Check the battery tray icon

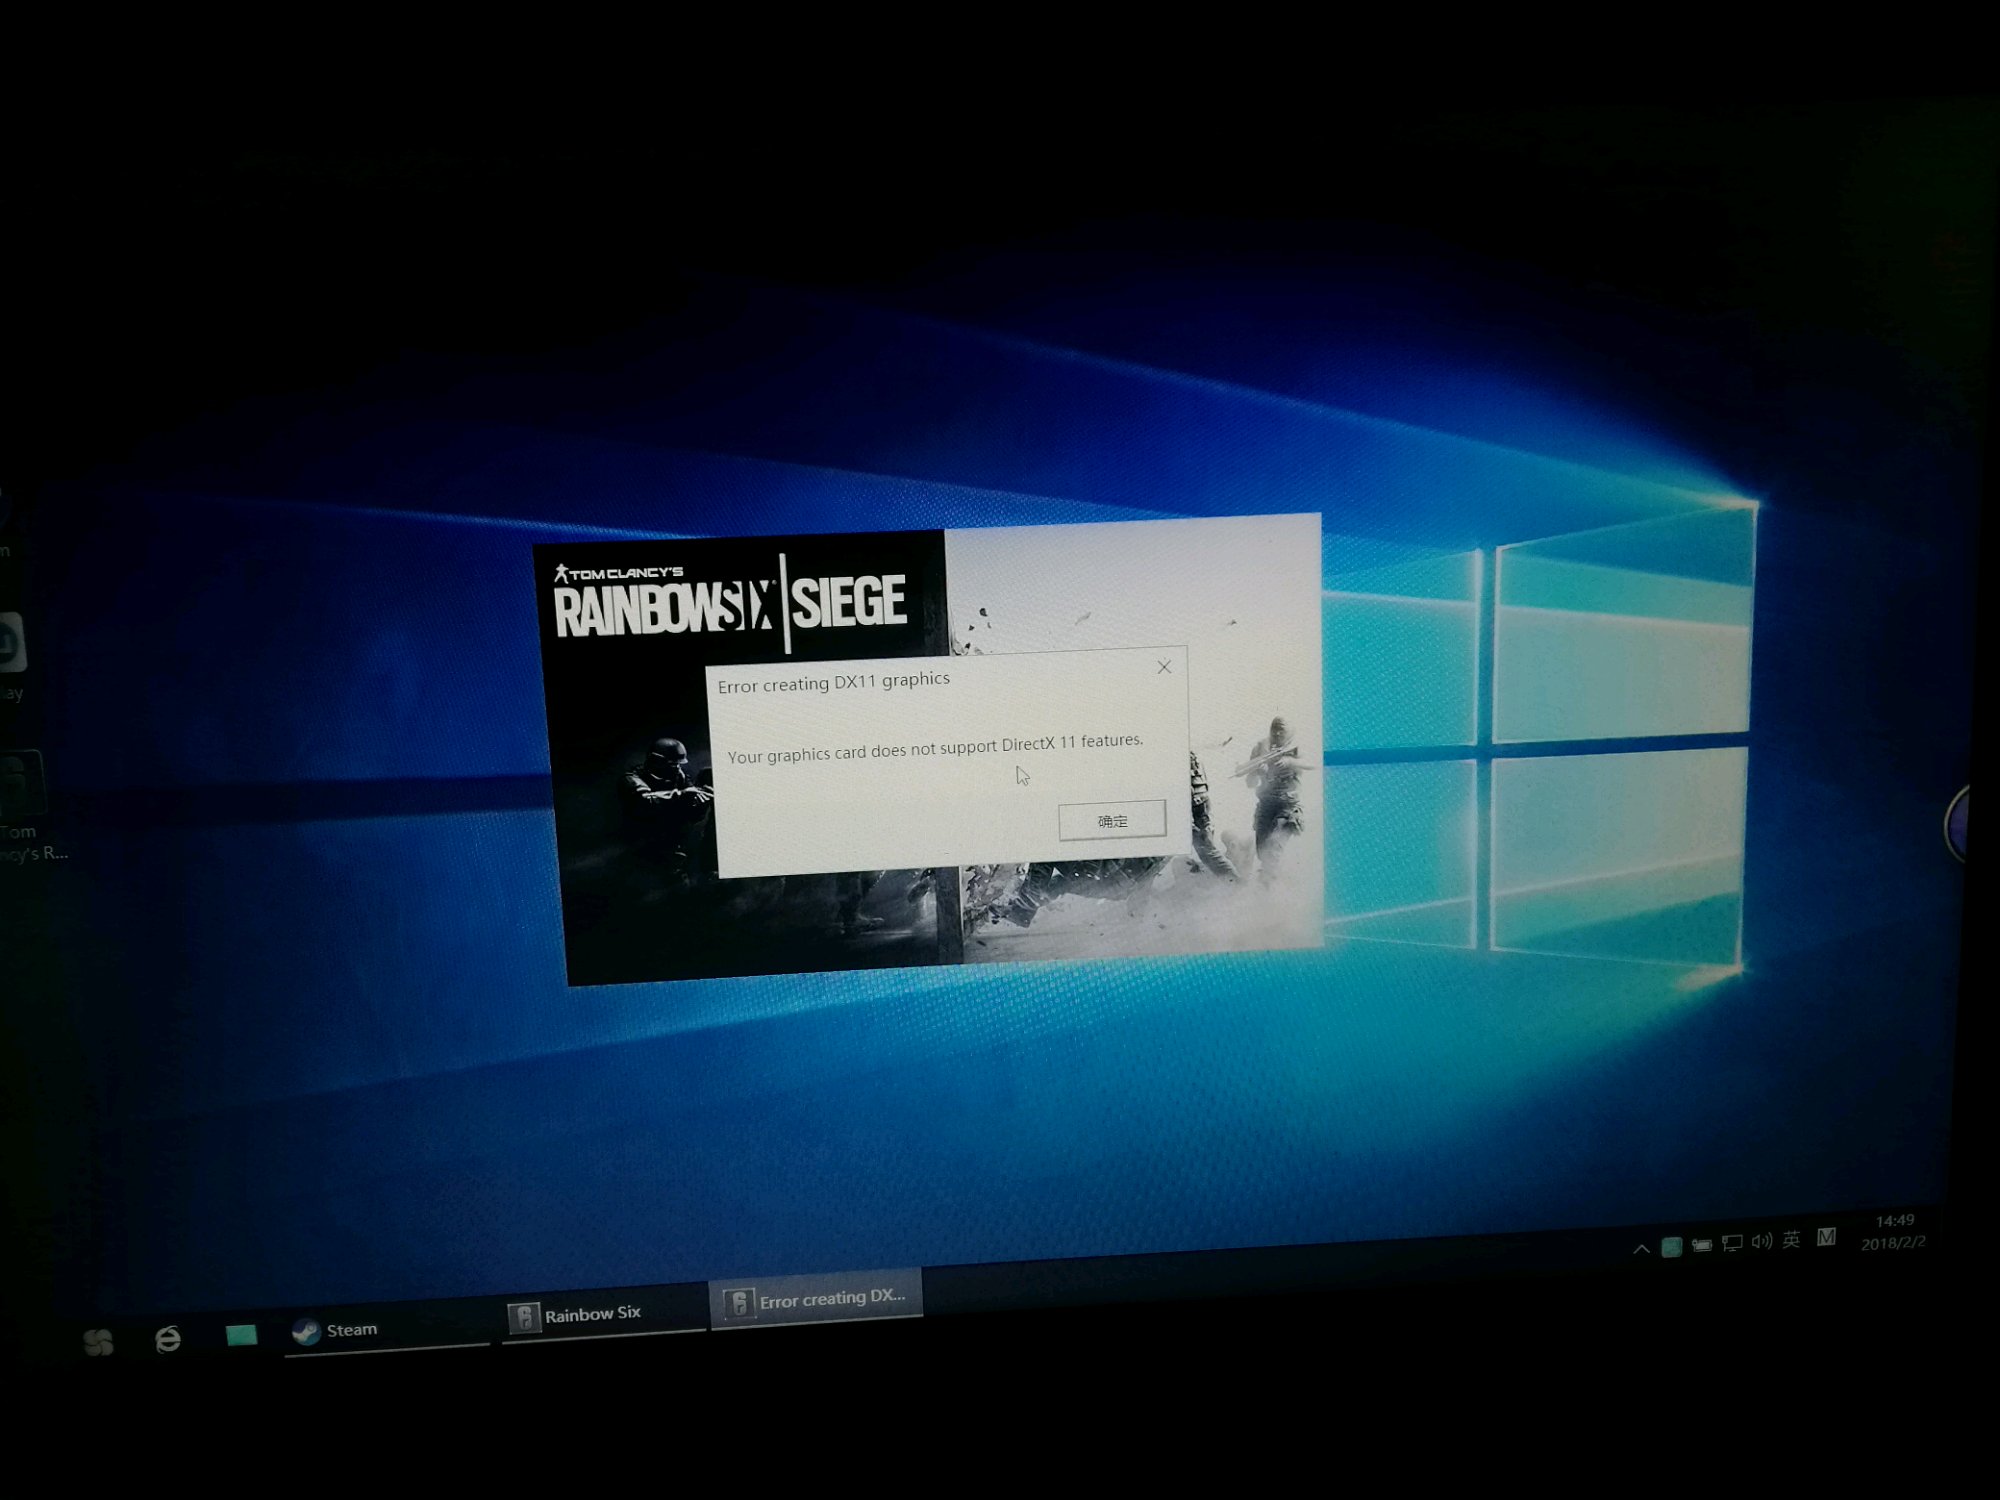(x=1702, y=1245)
